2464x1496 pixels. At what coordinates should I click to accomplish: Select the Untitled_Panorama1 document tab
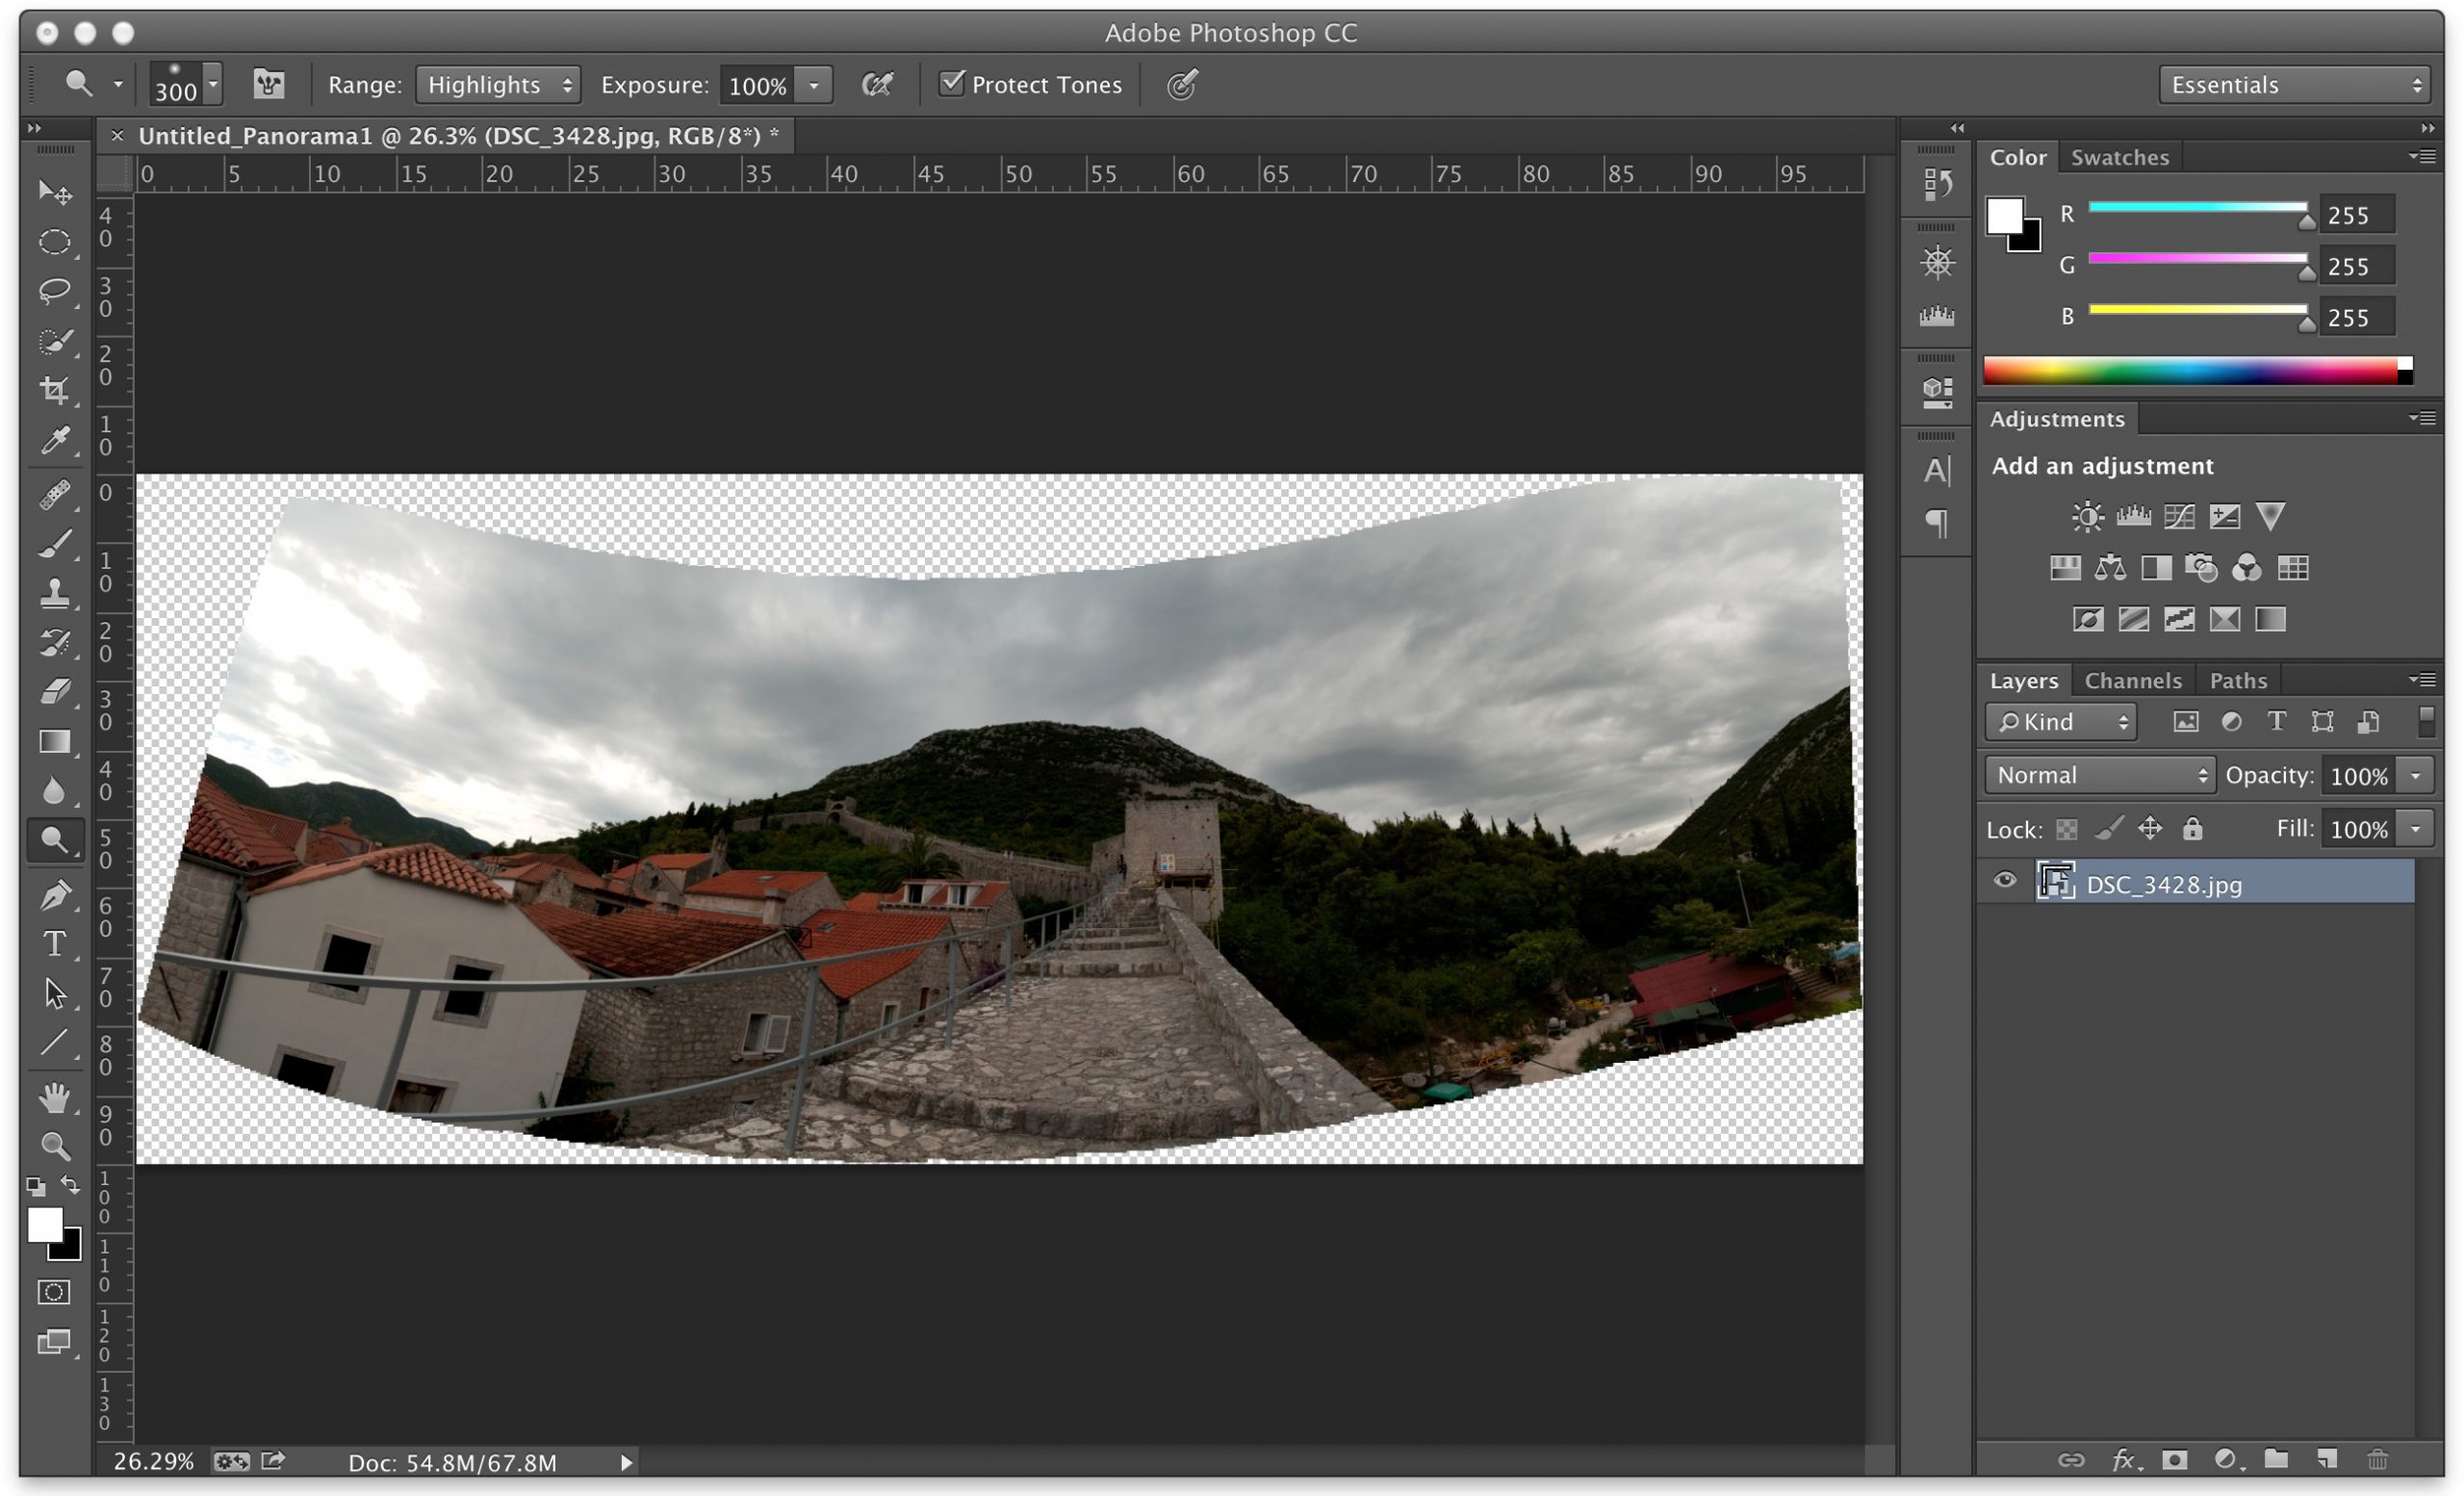(458, 136)
